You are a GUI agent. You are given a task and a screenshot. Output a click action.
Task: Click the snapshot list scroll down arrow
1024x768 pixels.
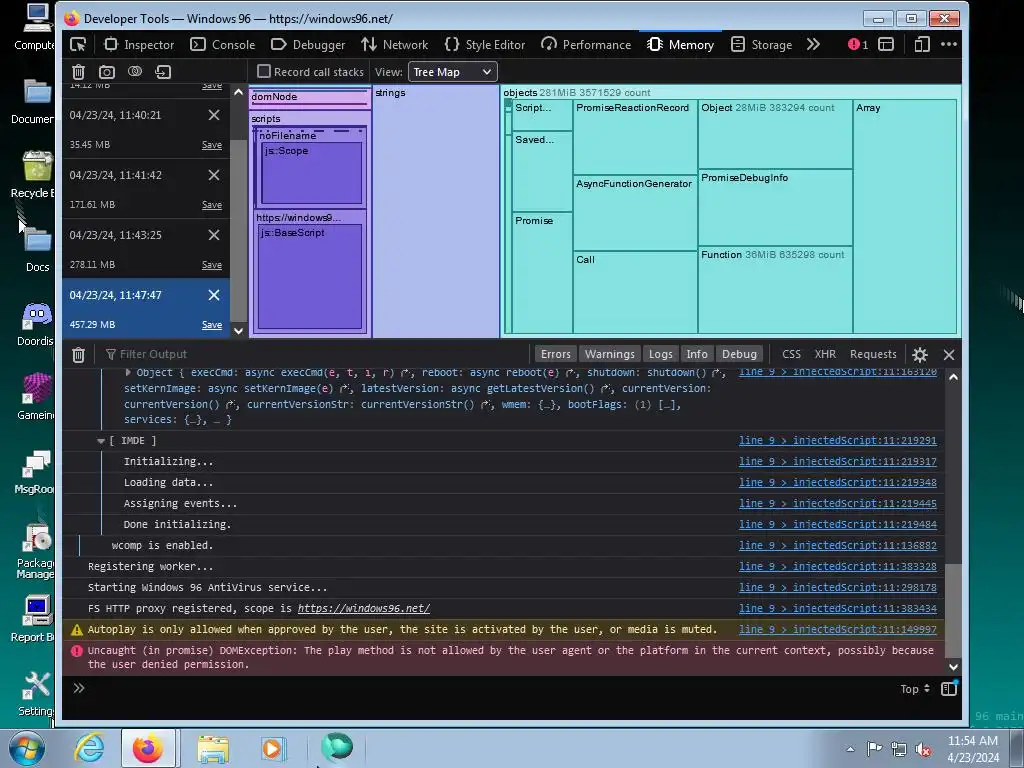[x=238, y=330]
